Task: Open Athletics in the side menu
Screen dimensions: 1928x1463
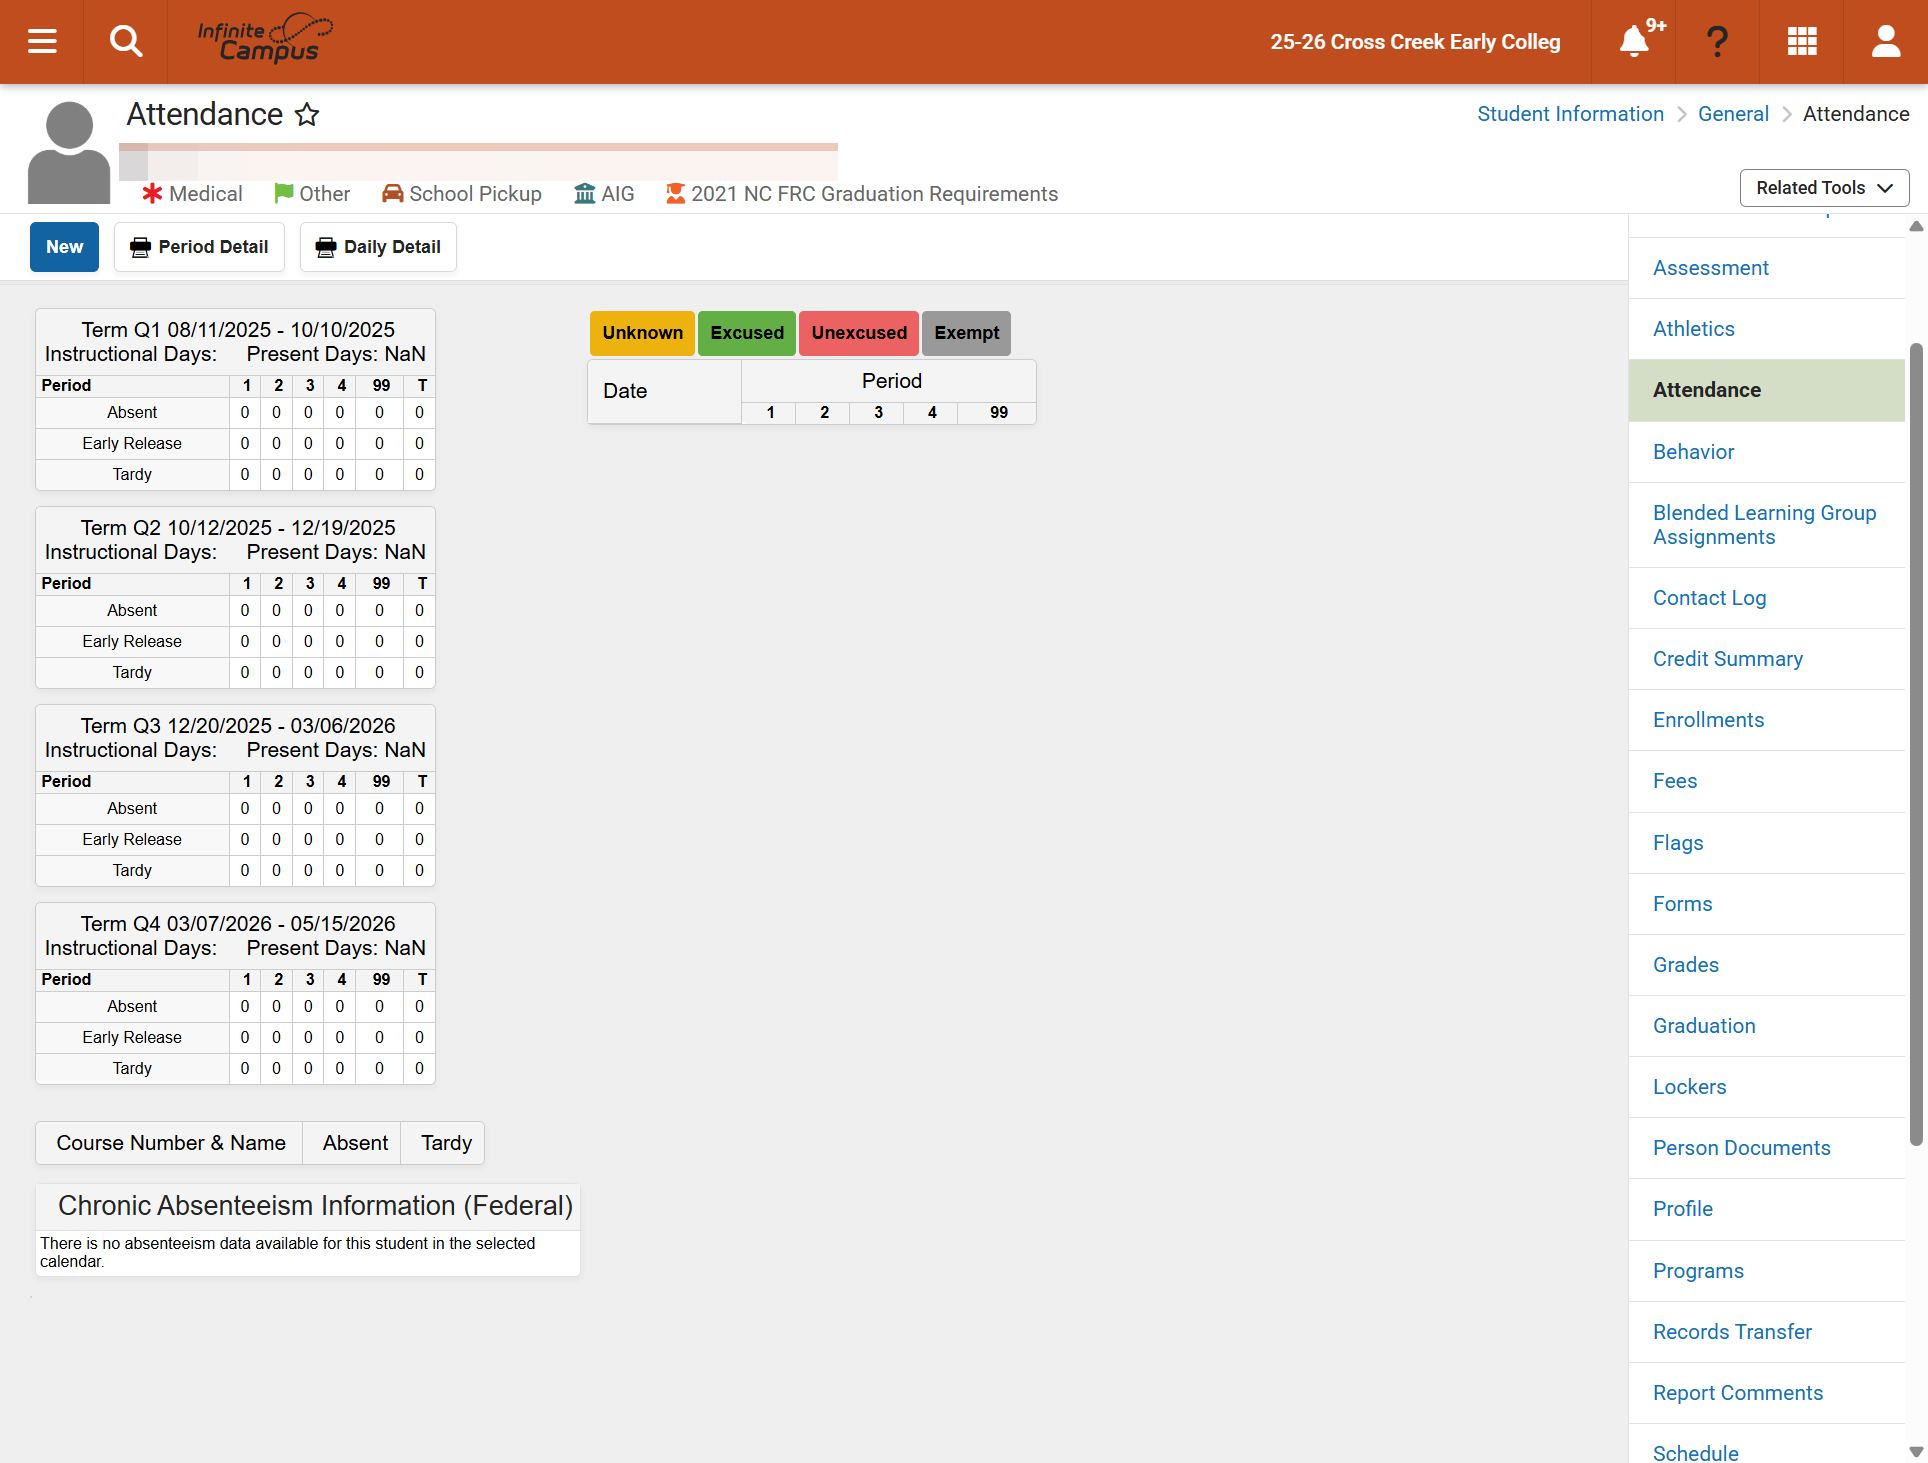Action: click(1767, 329)
